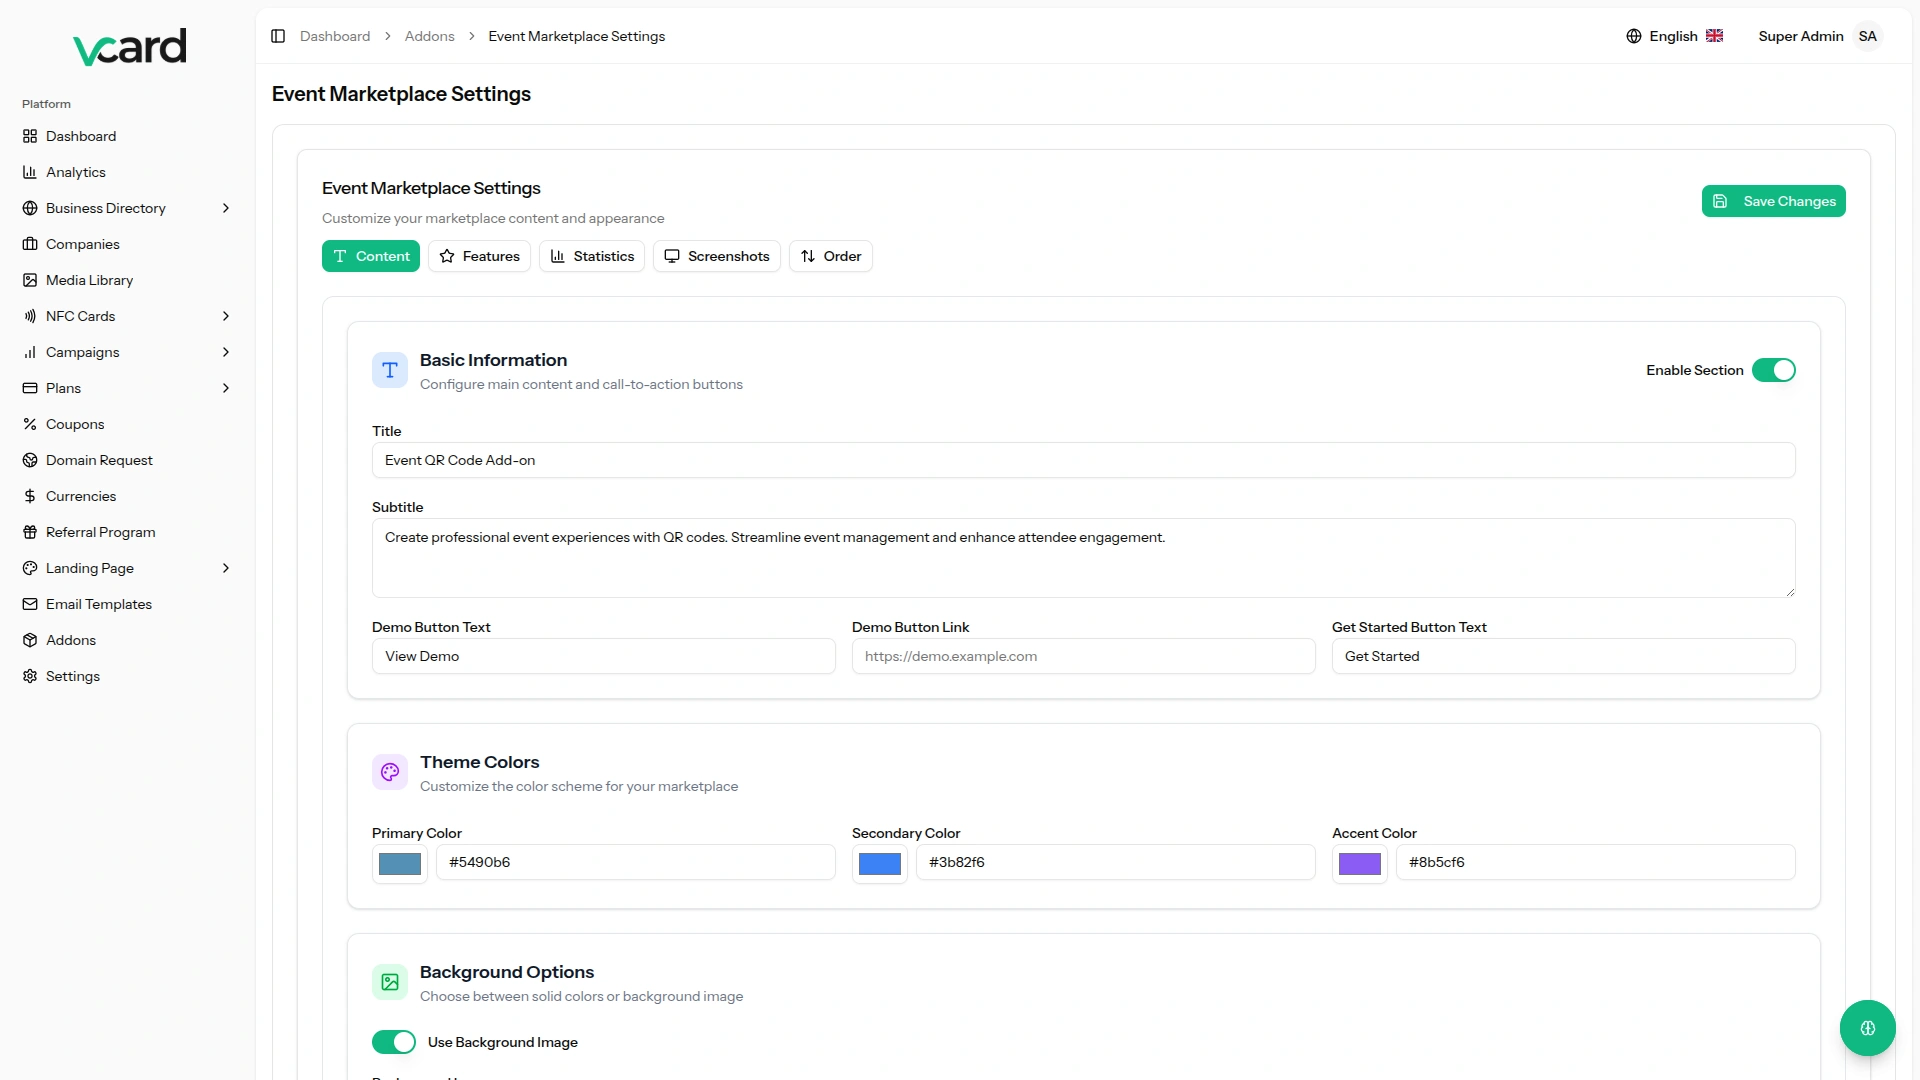Click the Subtitle text area

pos(1084,558)
